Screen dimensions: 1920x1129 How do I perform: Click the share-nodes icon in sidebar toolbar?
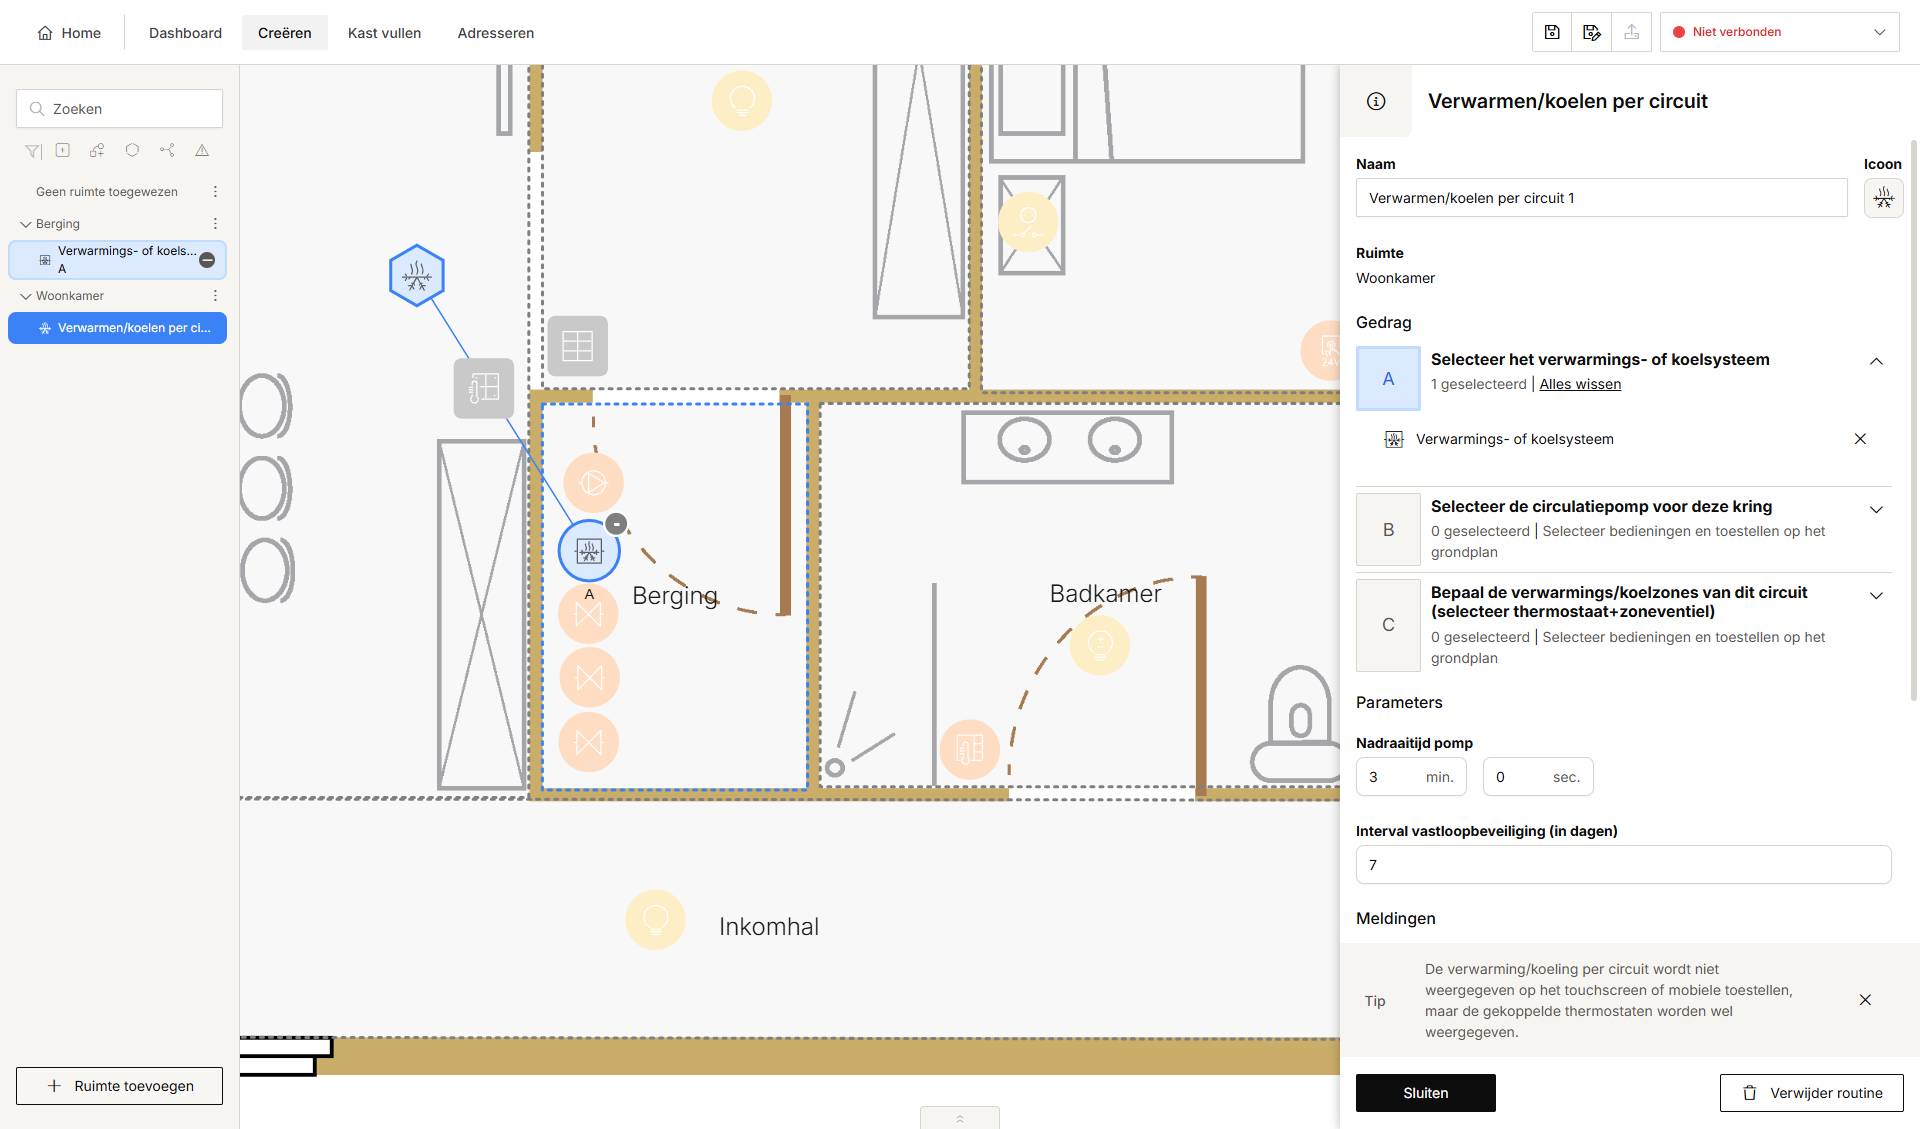167,151
